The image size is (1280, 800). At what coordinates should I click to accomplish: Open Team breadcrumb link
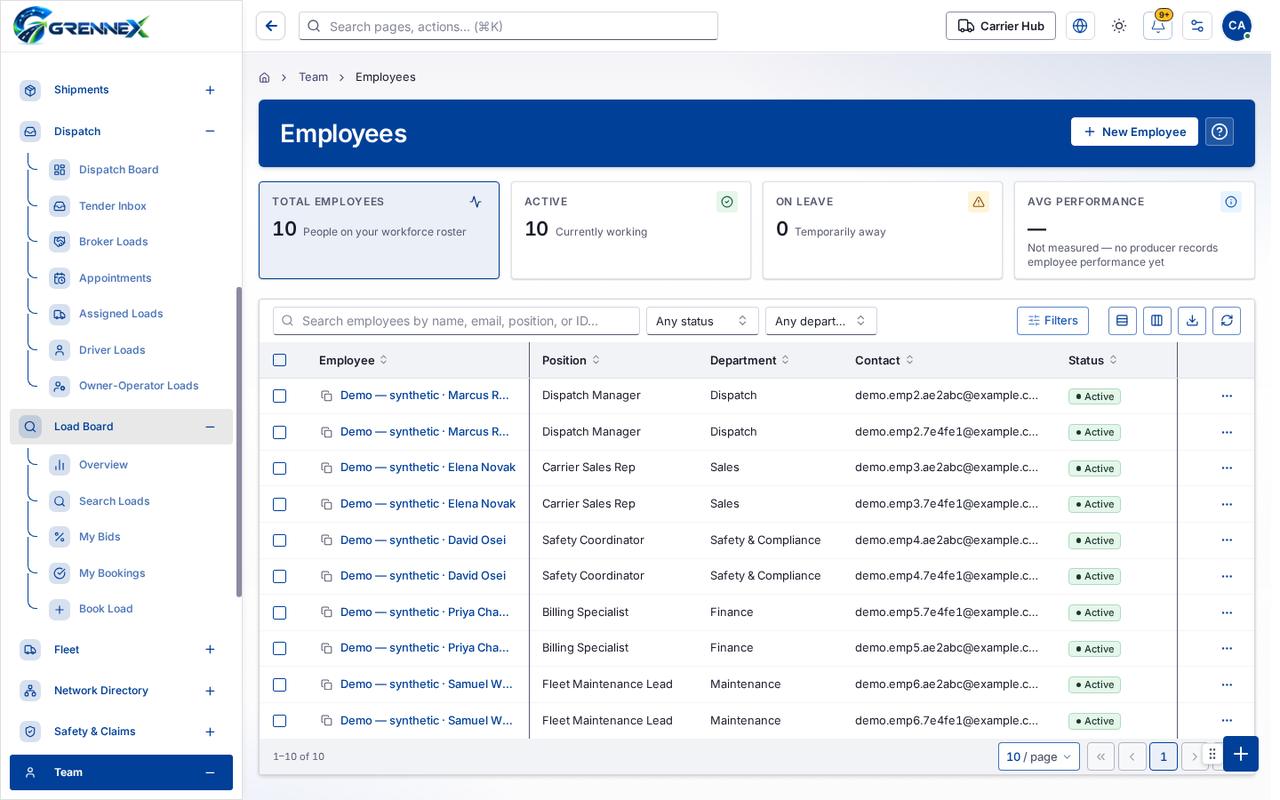[x=313, y=77]
